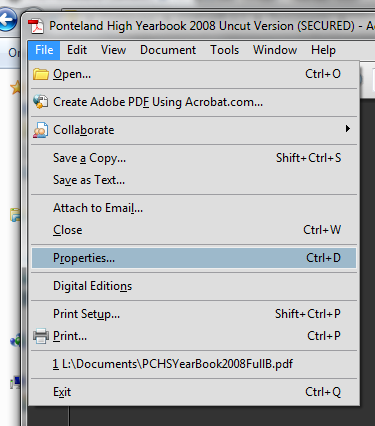Open the Document menu
Viewport: 375px width, 426px height.
(168, 50)
